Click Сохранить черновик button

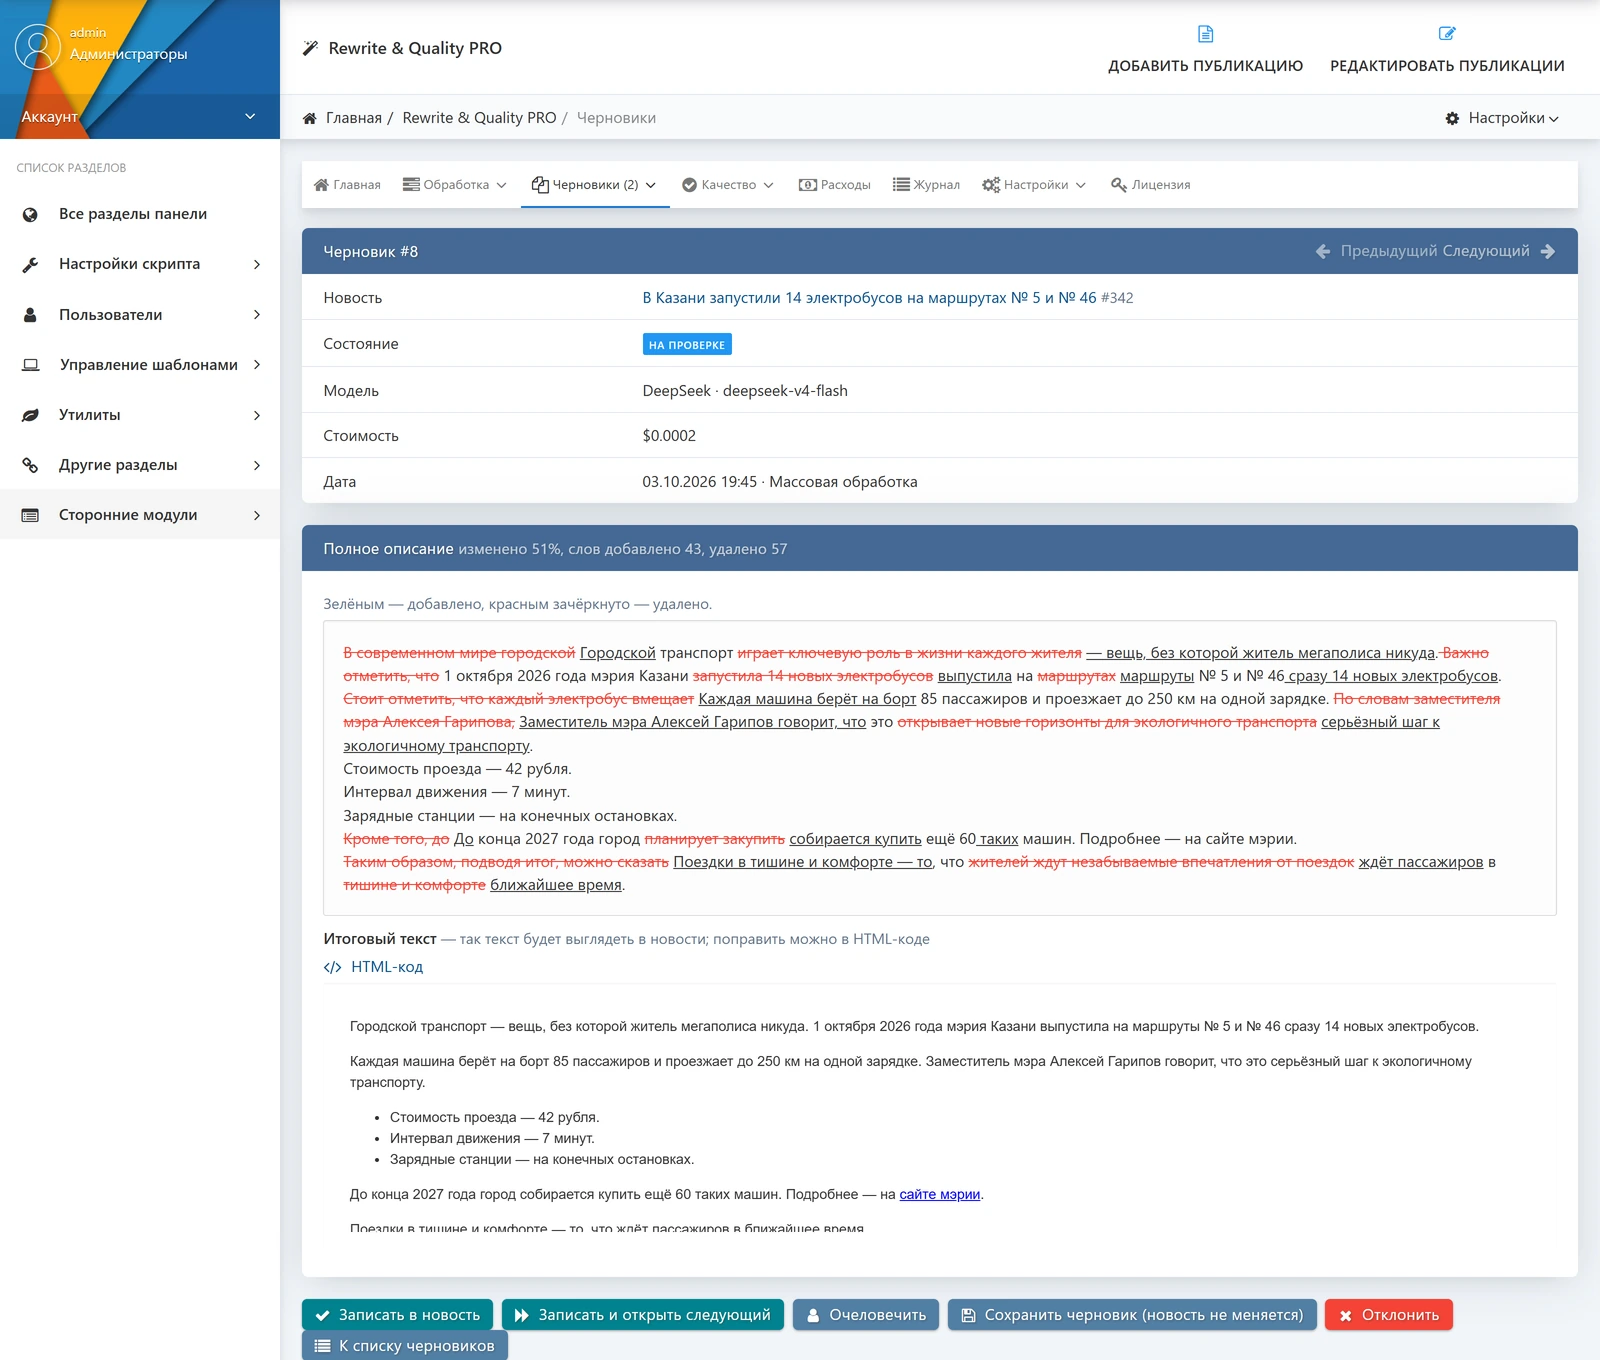tap(1132, 1315)
